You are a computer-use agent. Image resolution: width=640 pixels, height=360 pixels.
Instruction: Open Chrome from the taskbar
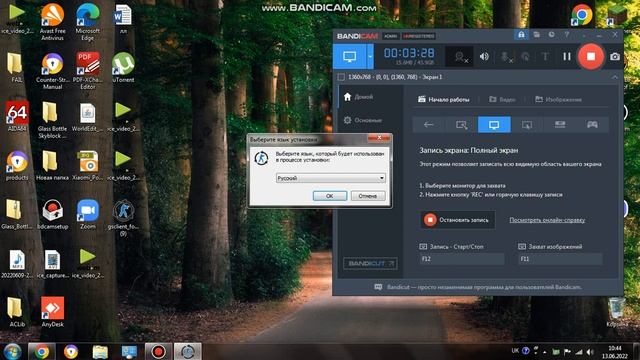pyautogui.click(x=42, y=351)
